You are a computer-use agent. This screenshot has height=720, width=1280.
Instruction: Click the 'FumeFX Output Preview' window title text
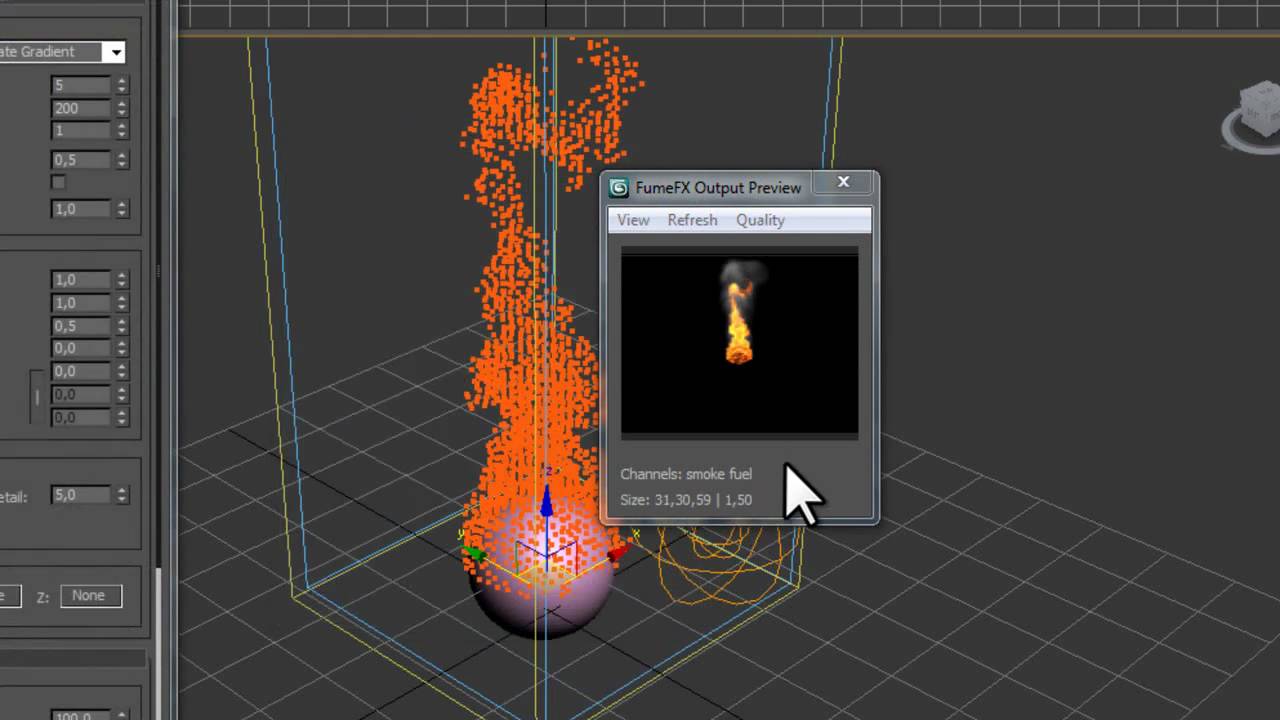pos(718,187)
